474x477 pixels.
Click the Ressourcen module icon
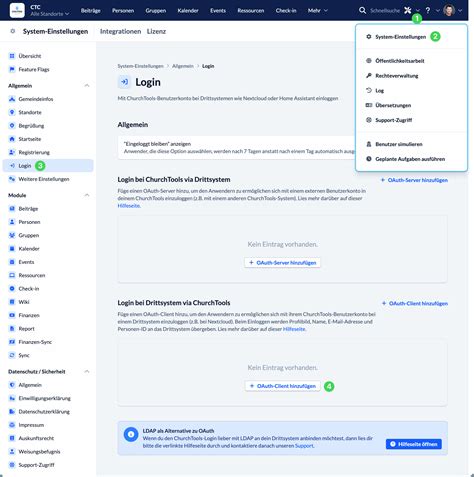12,275
